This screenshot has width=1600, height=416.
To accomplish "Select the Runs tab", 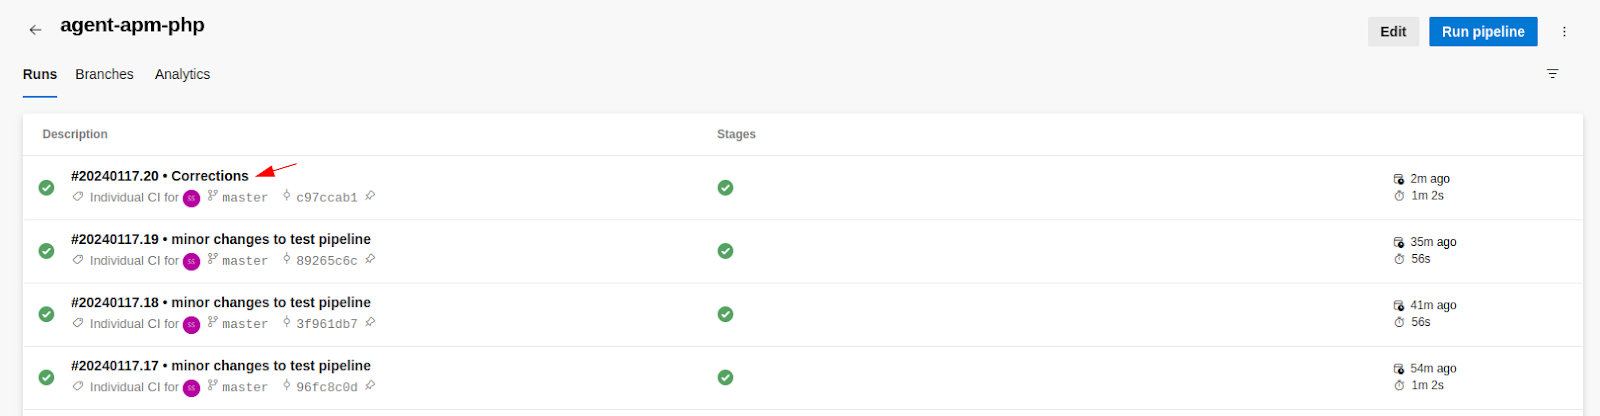I will (x=40, y=74).
